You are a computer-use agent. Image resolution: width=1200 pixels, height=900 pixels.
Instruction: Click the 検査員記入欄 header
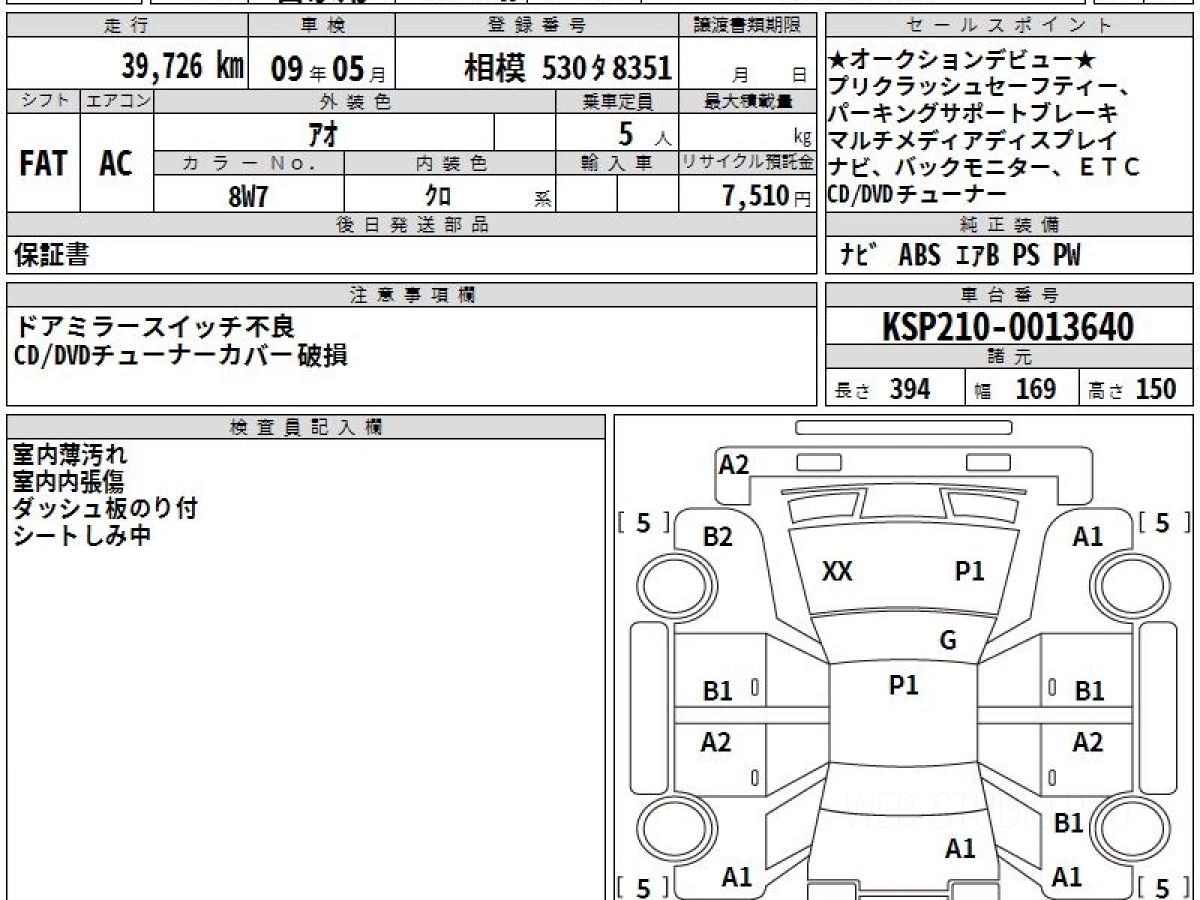[306, 427]
